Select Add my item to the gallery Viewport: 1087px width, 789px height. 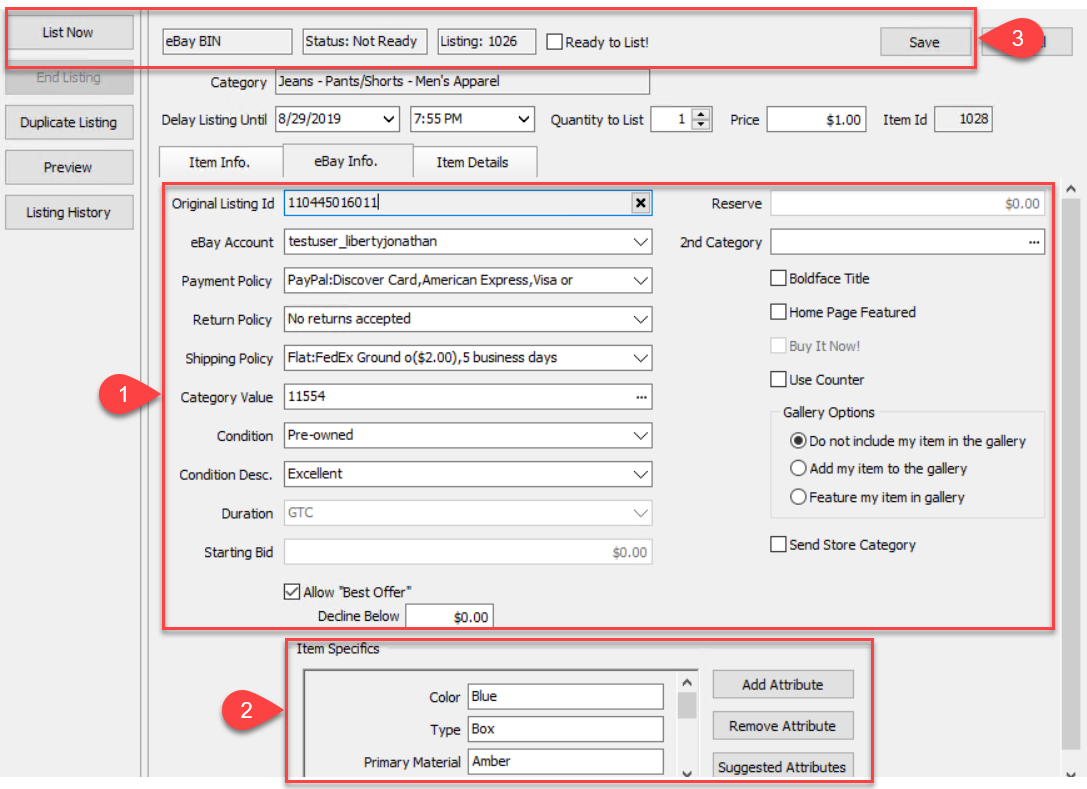tap(798, 469)
